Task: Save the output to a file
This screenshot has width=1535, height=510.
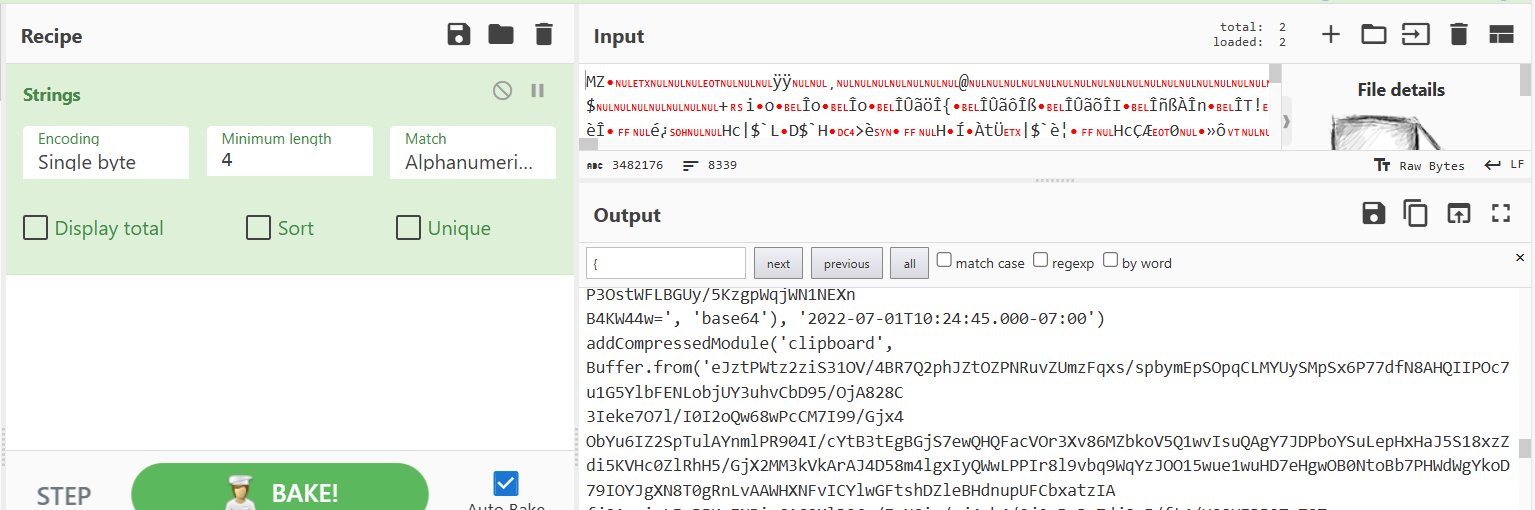Action: (x=1373, y=213)
